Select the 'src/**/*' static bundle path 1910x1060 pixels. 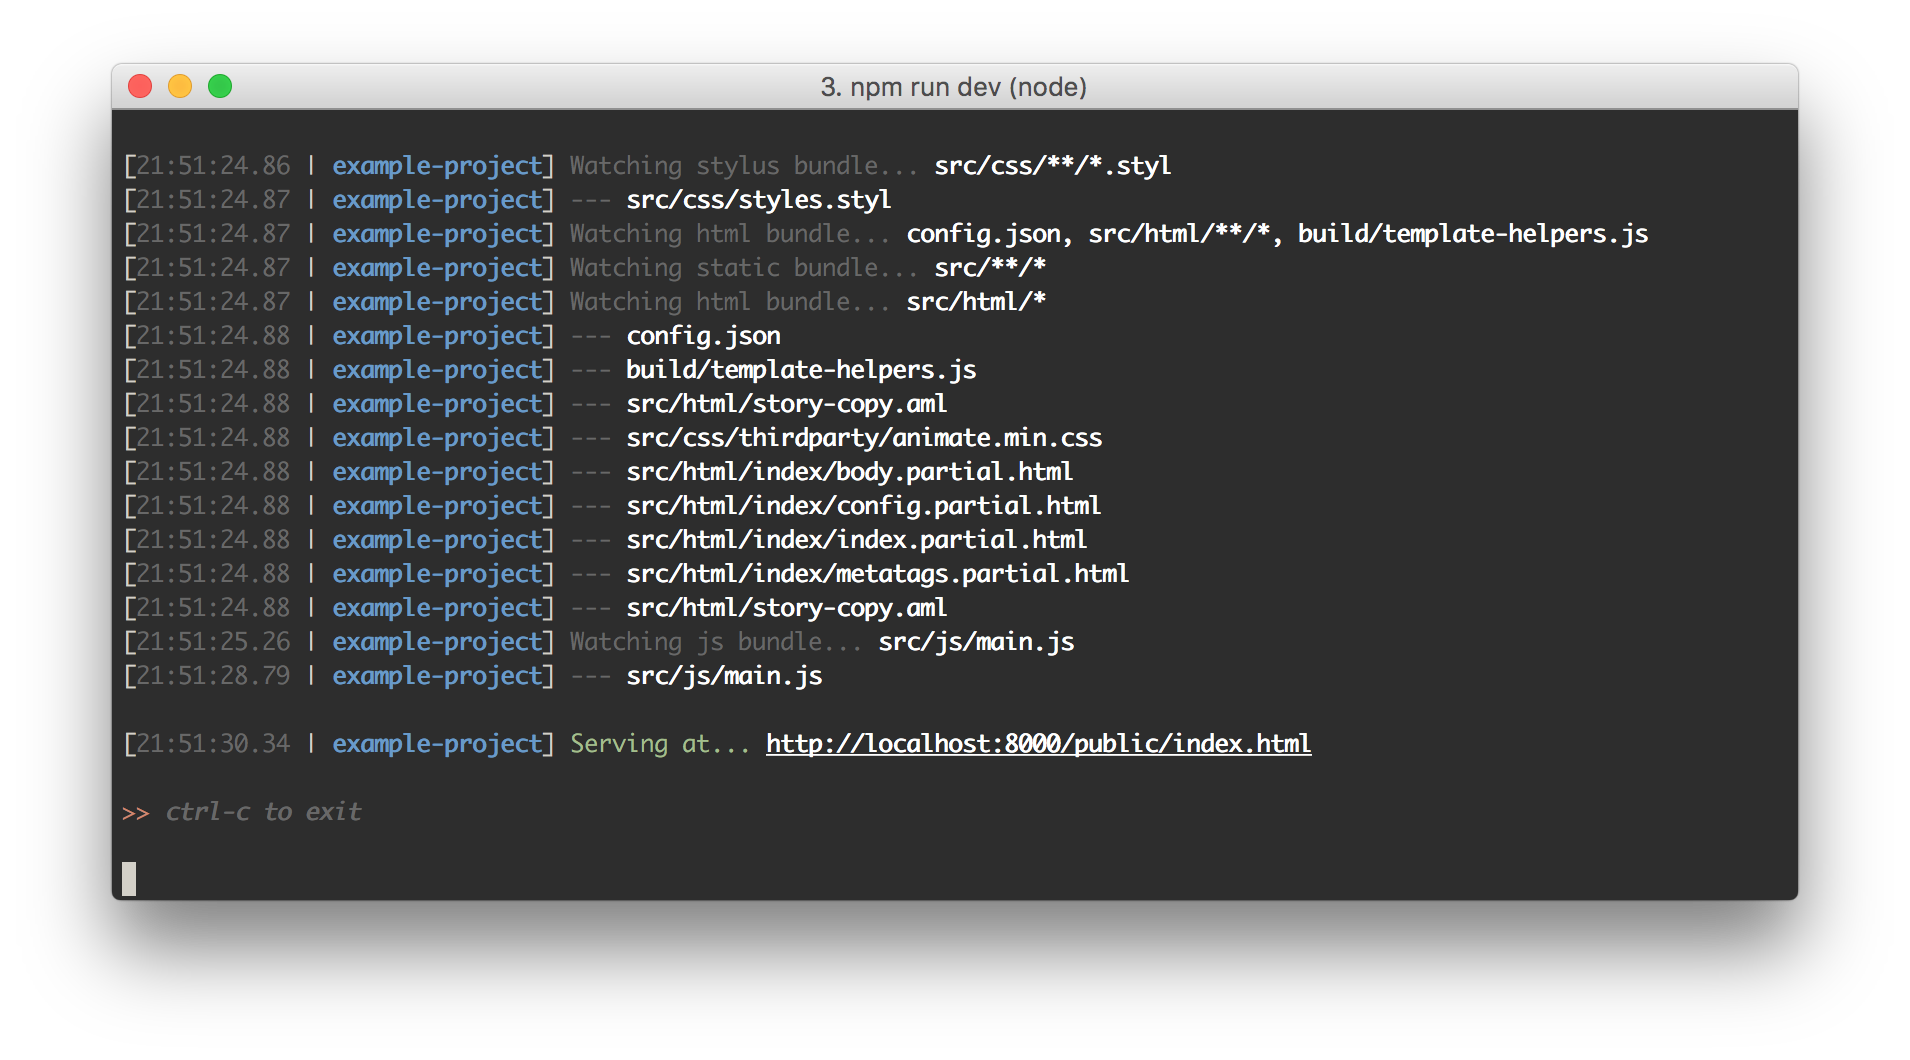pyautogui.click(x=990, y=268)
